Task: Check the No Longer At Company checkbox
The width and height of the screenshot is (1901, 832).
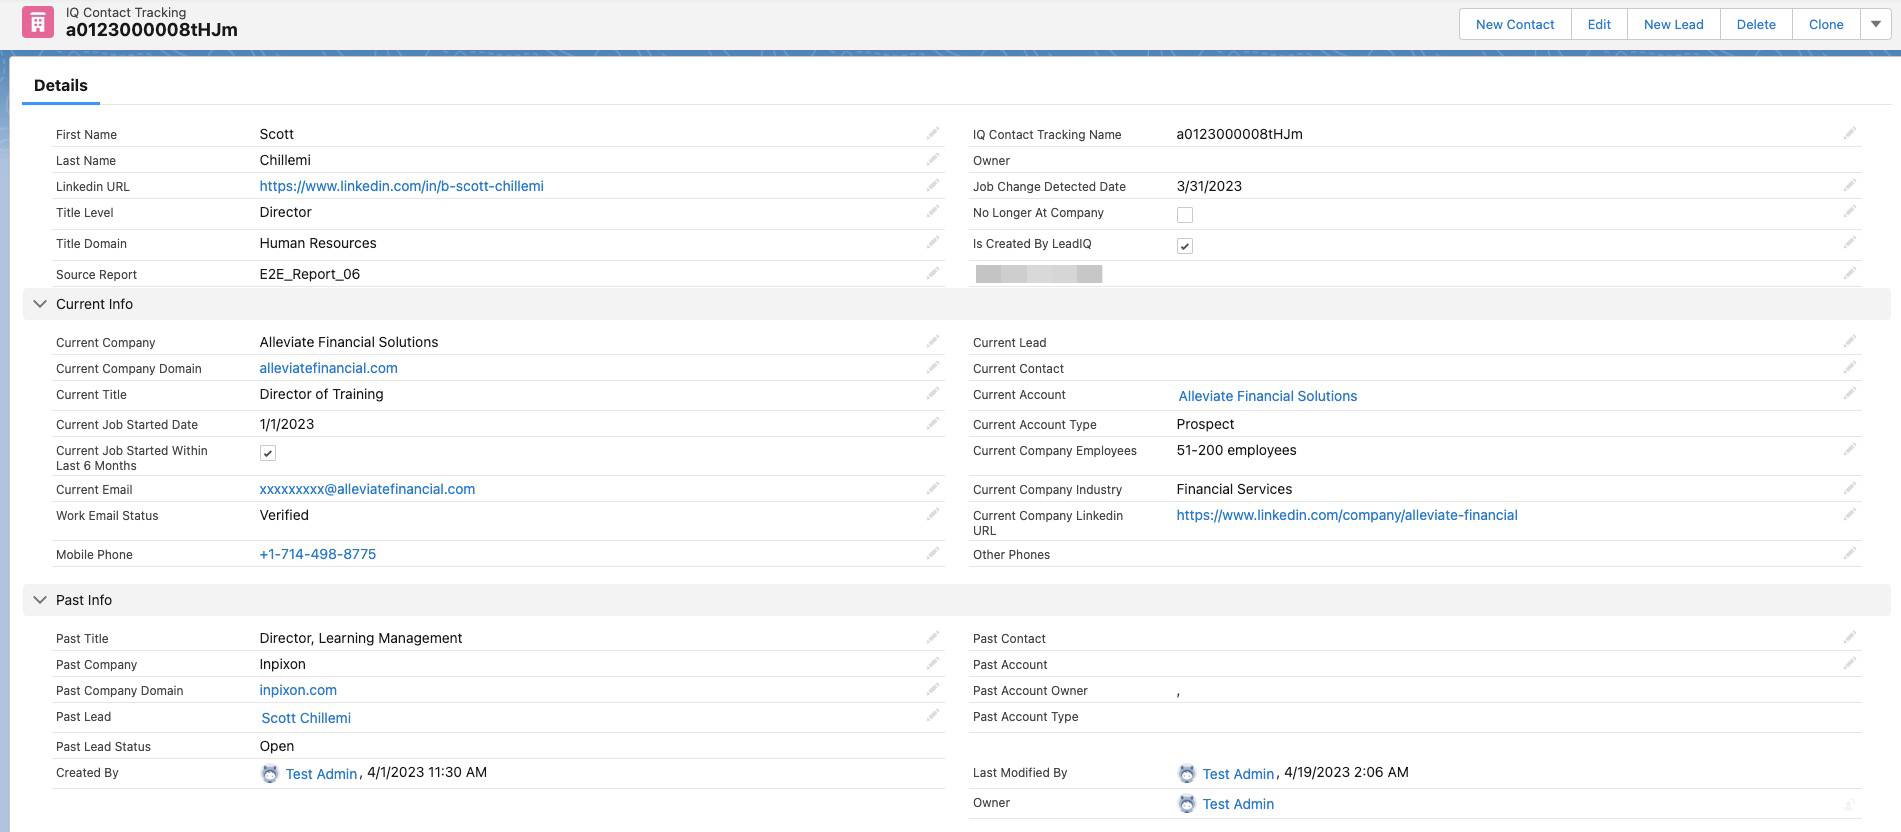Action: pyautogui.click(x=1185, y=214)
